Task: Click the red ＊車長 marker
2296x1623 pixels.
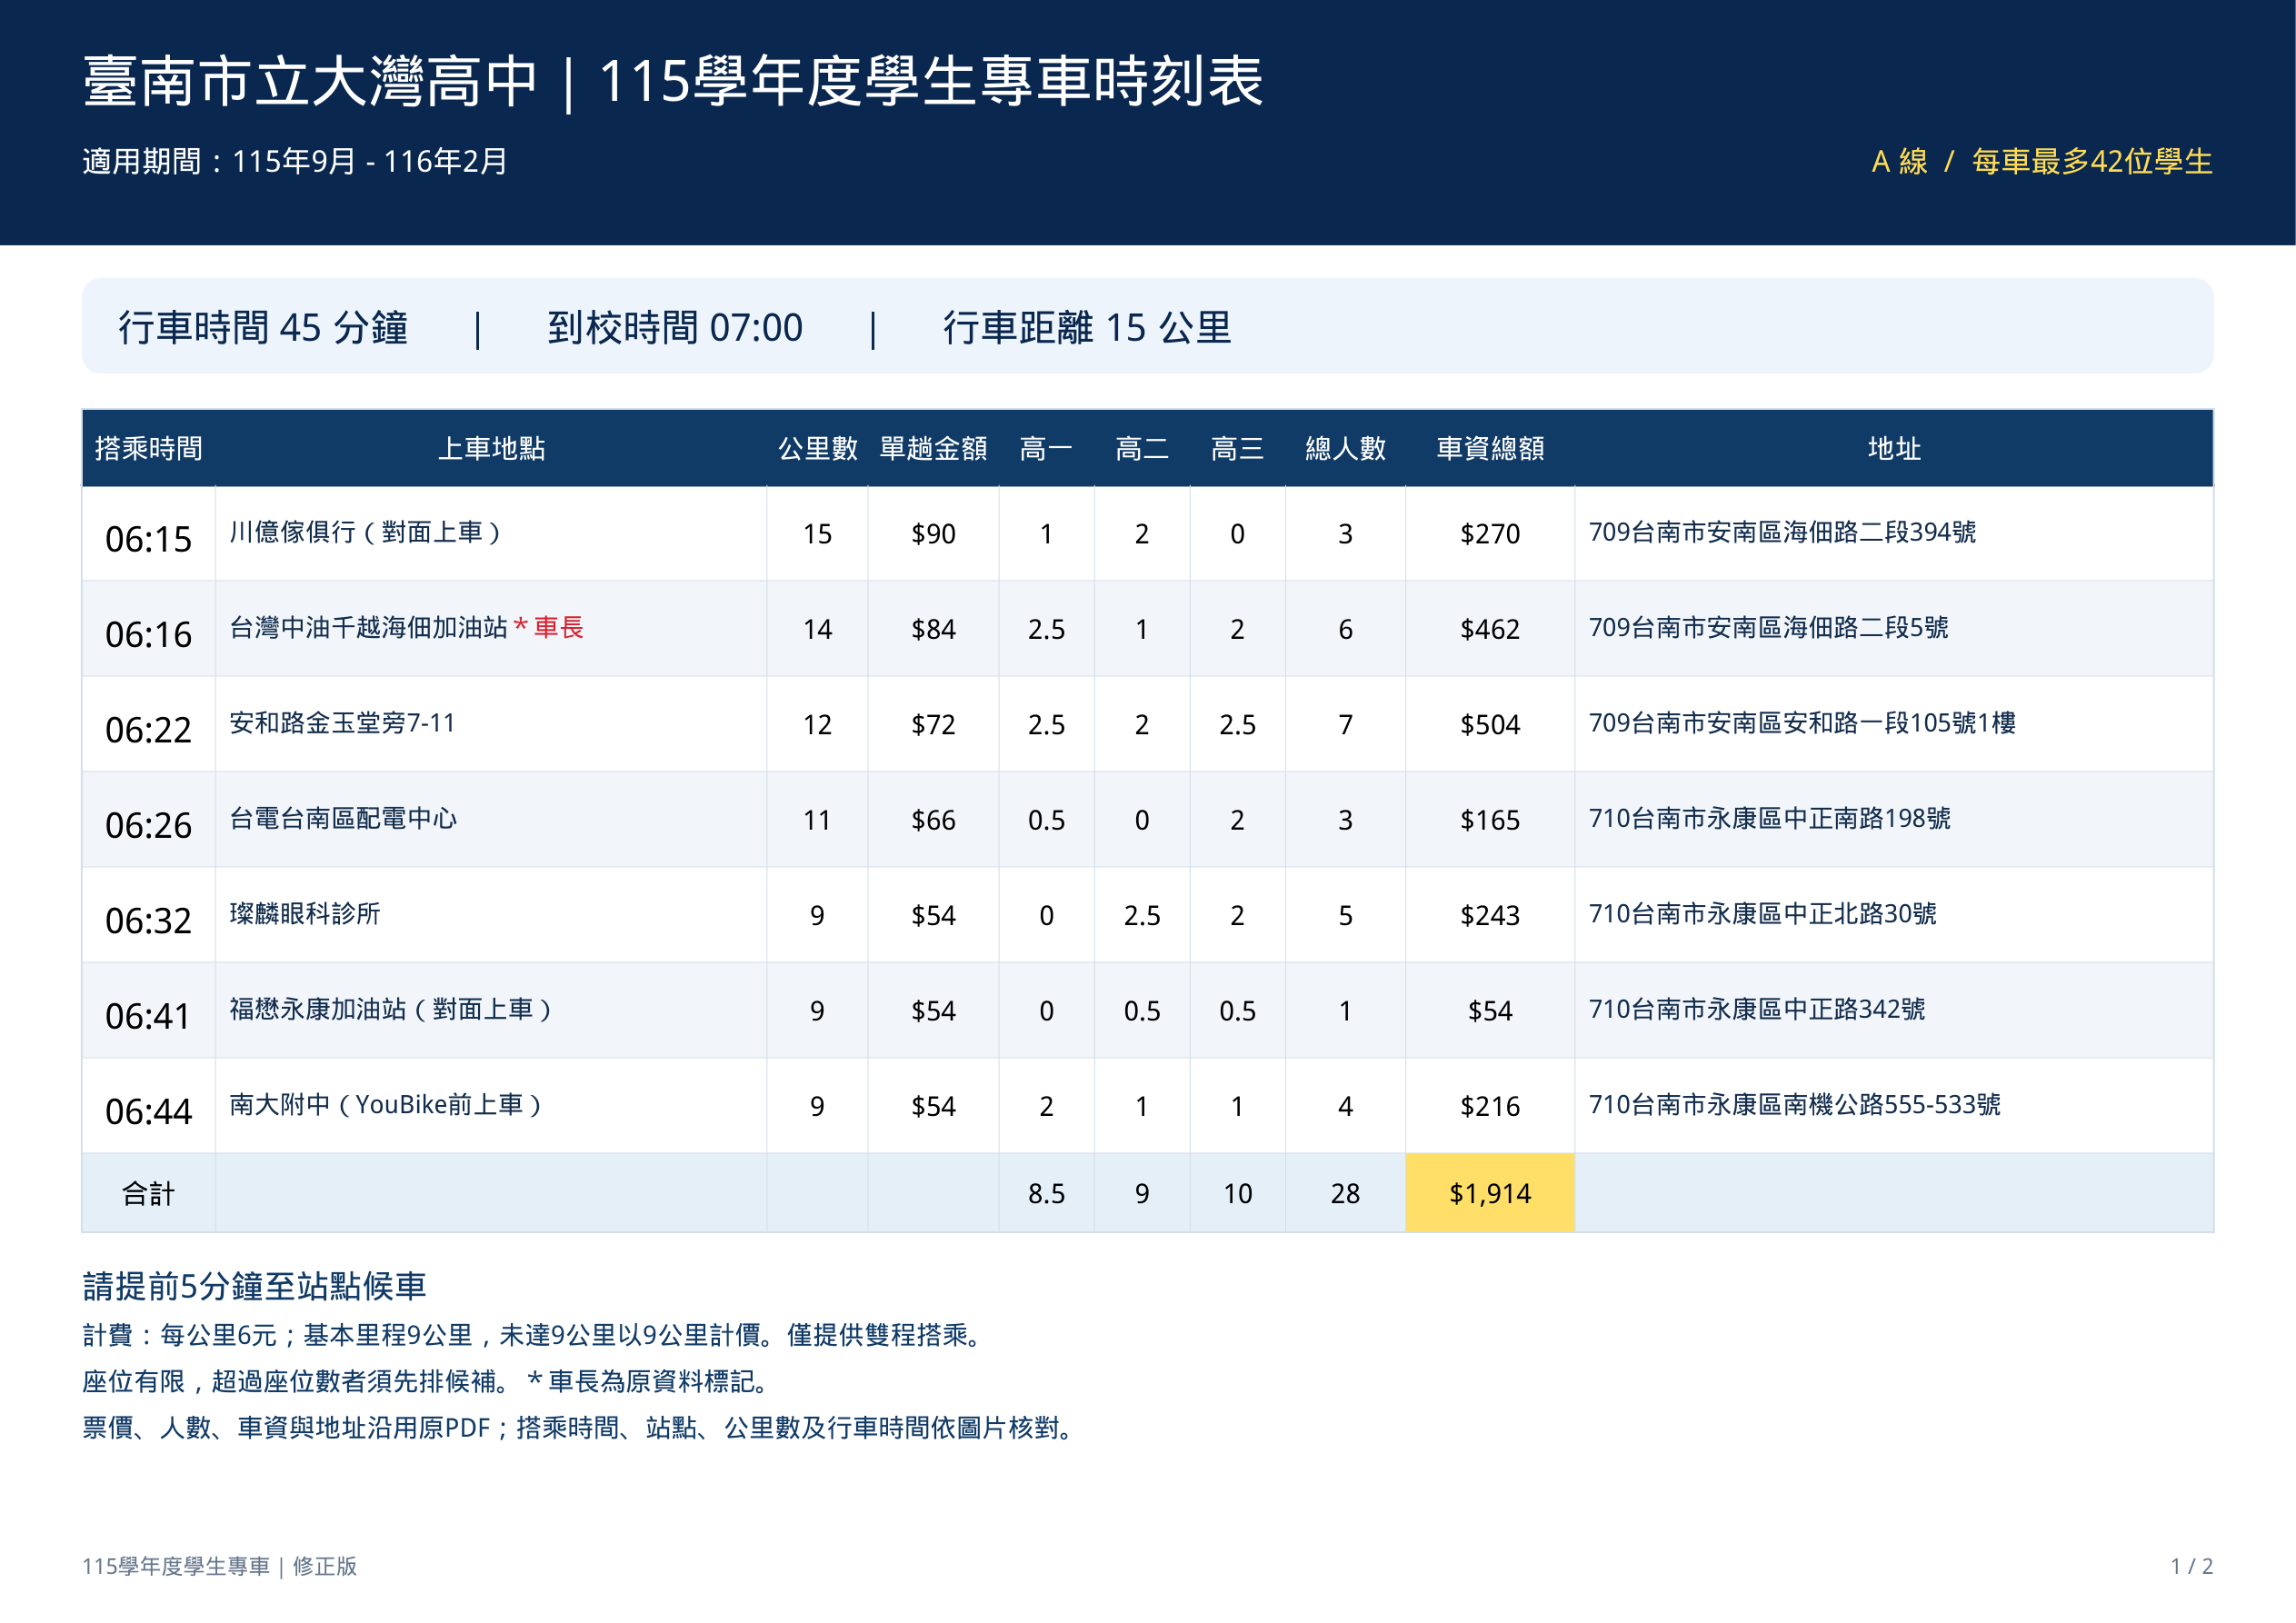Action: (x=548, y=627)
